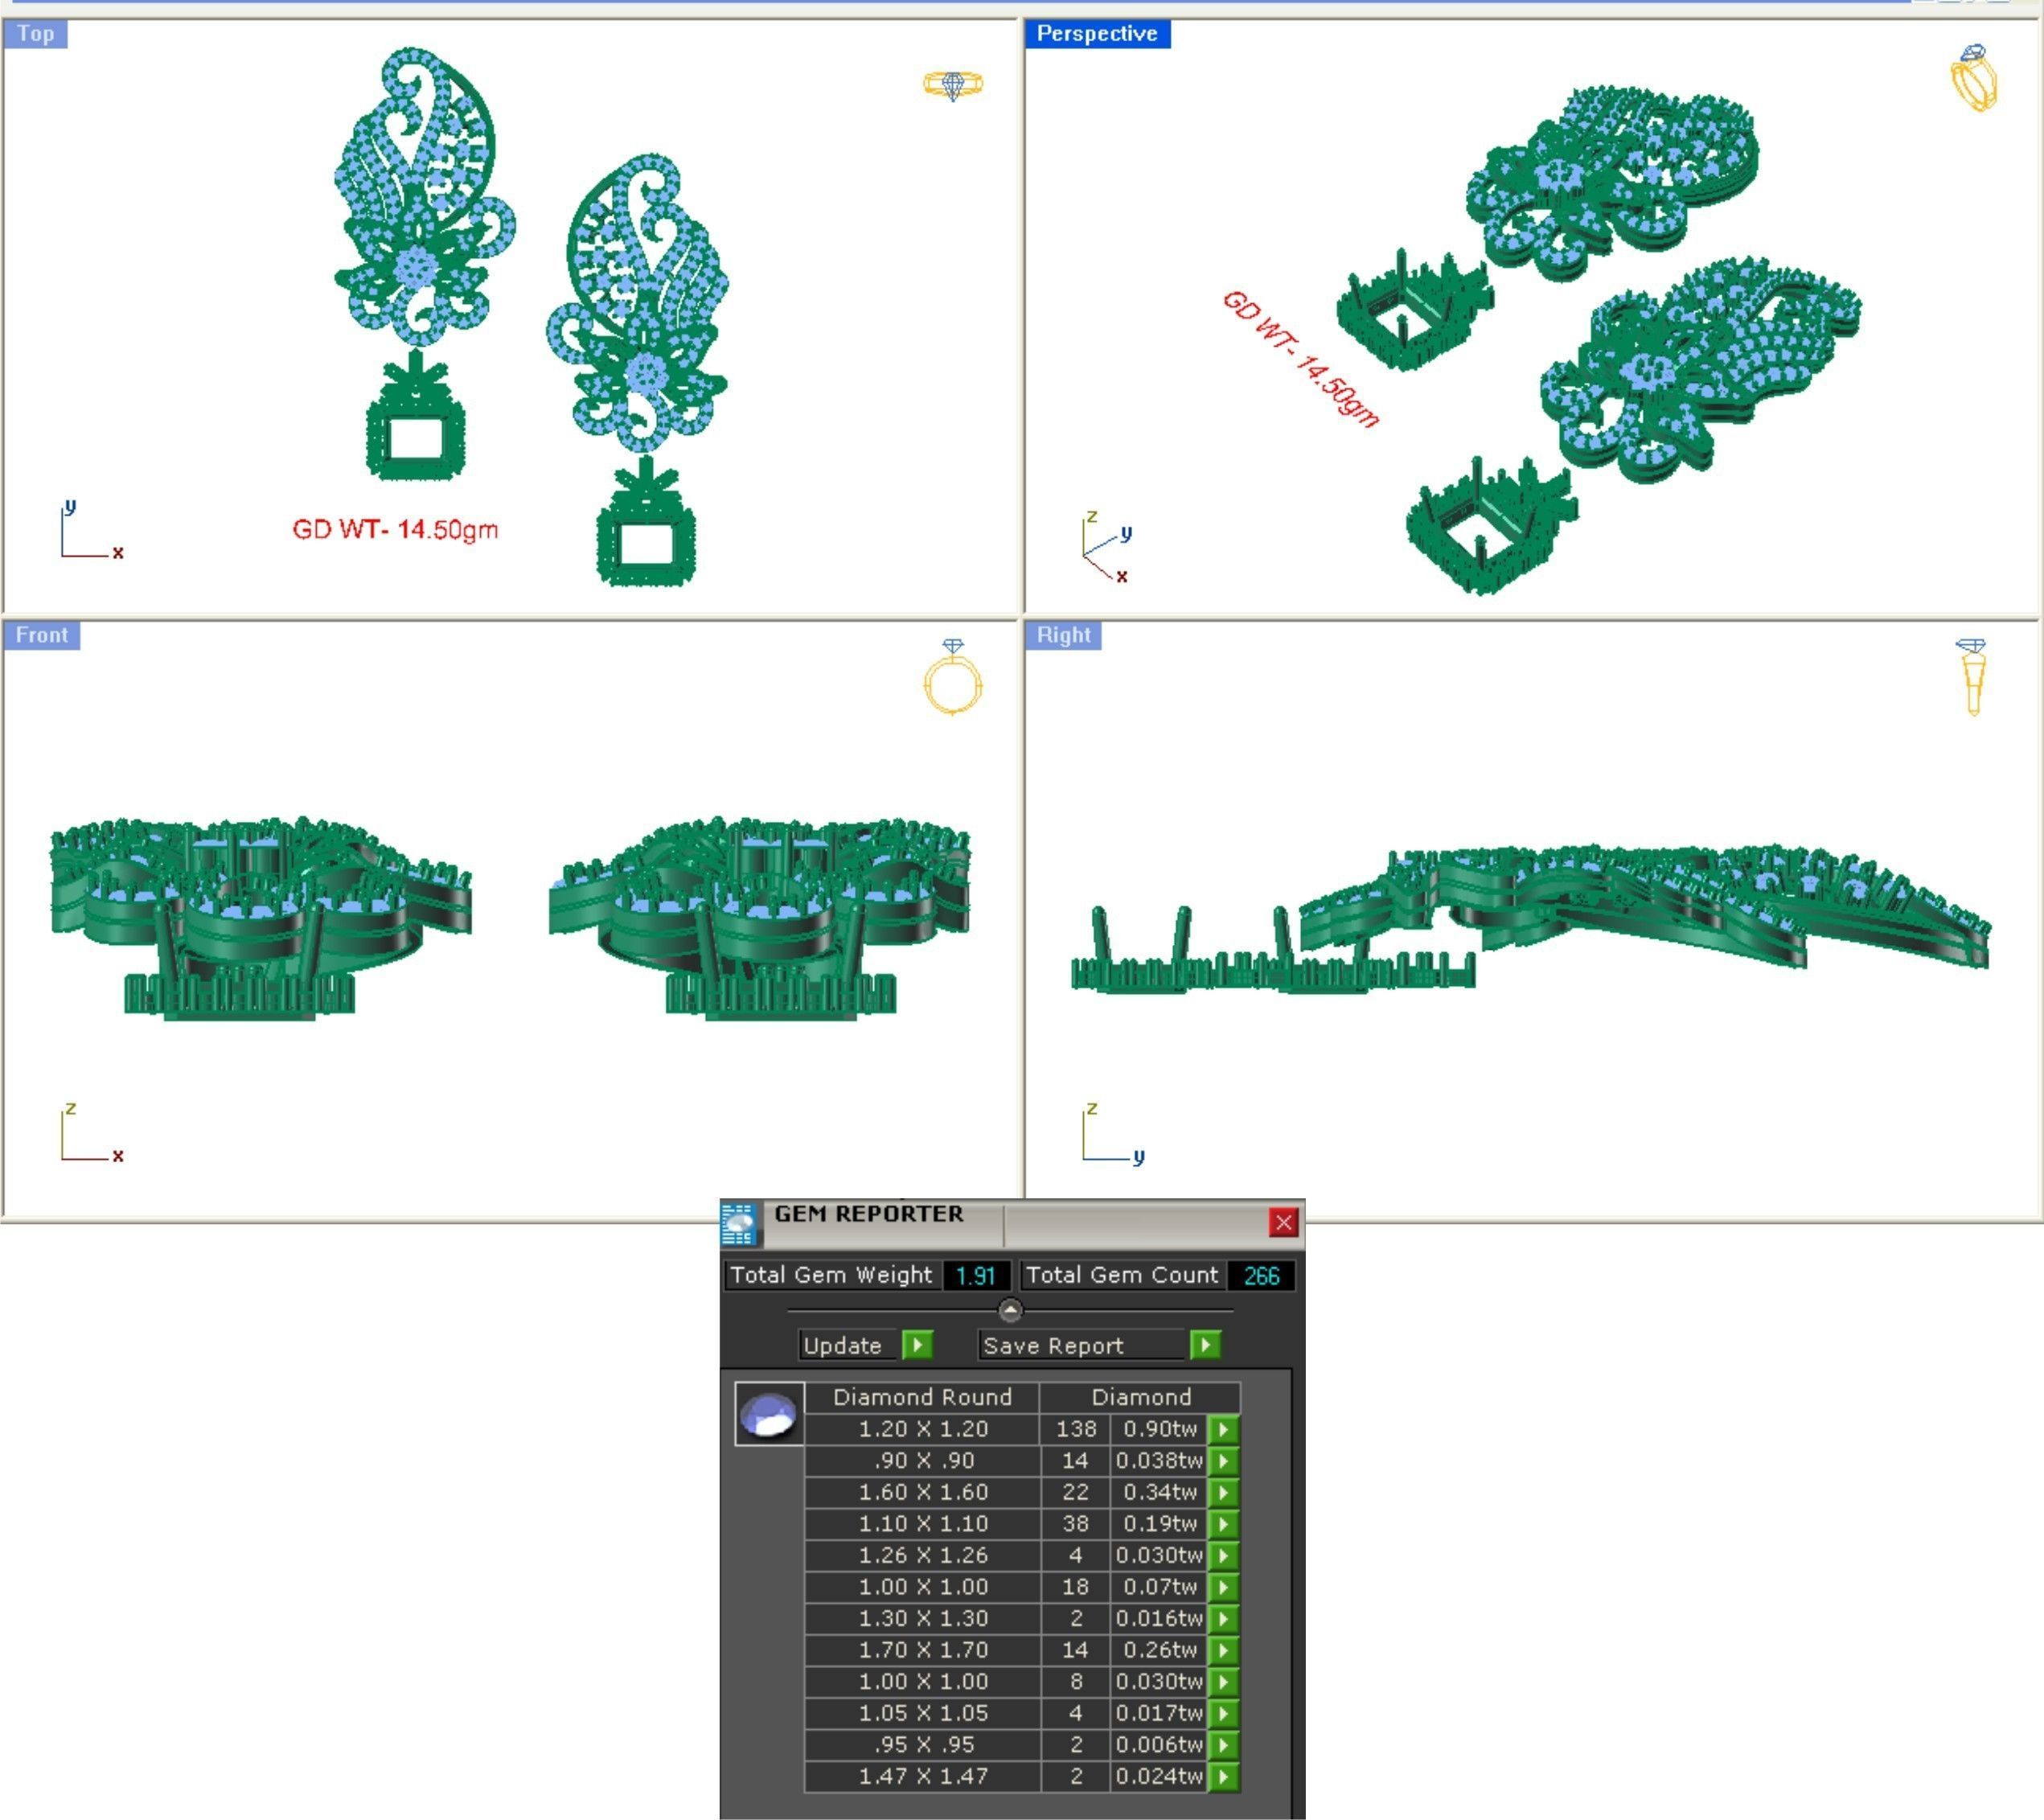Close the Gem Reporter panel

point(1283,1222)
